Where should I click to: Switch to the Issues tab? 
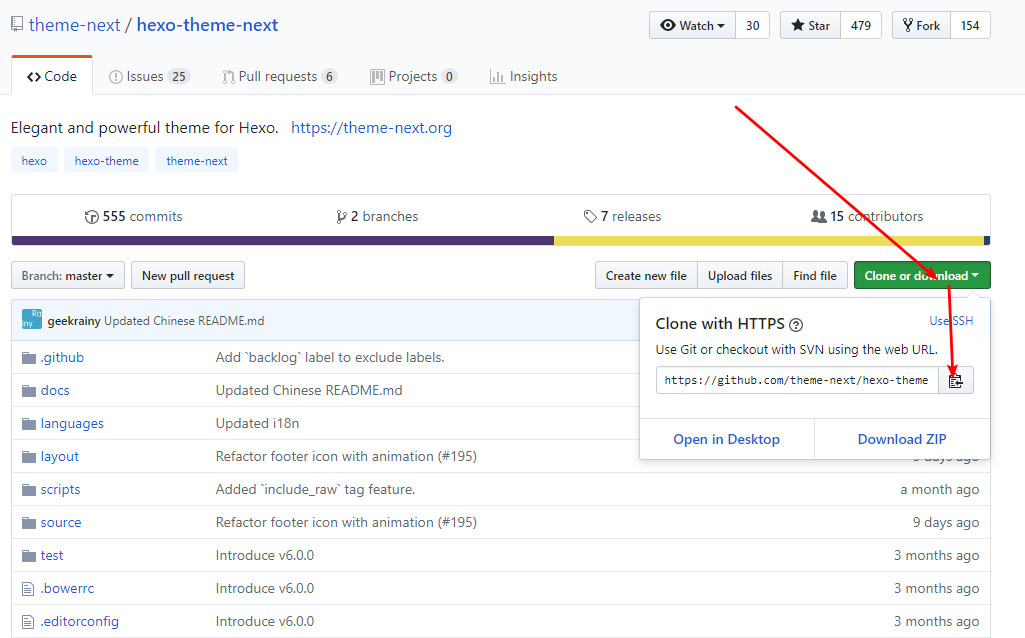[149, 76]
